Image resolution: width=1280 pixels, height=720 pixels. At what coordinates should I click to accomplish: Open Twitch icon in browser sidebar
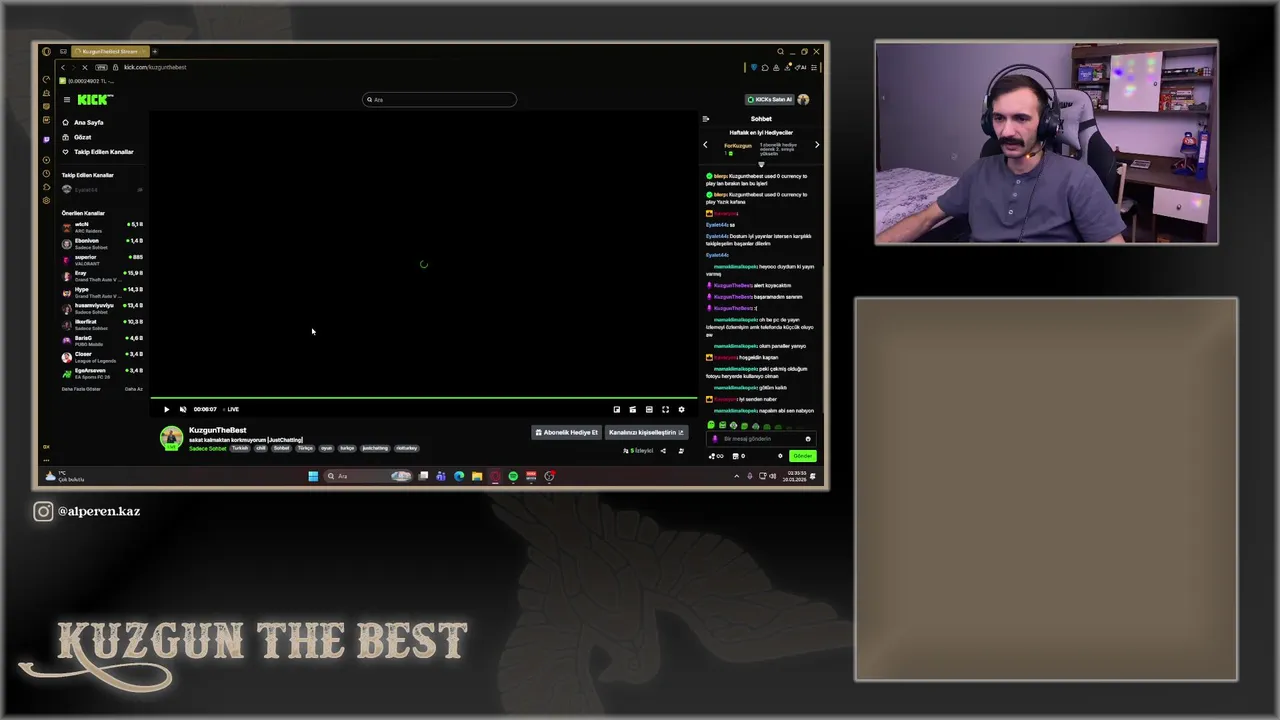[x=46, y=139]
